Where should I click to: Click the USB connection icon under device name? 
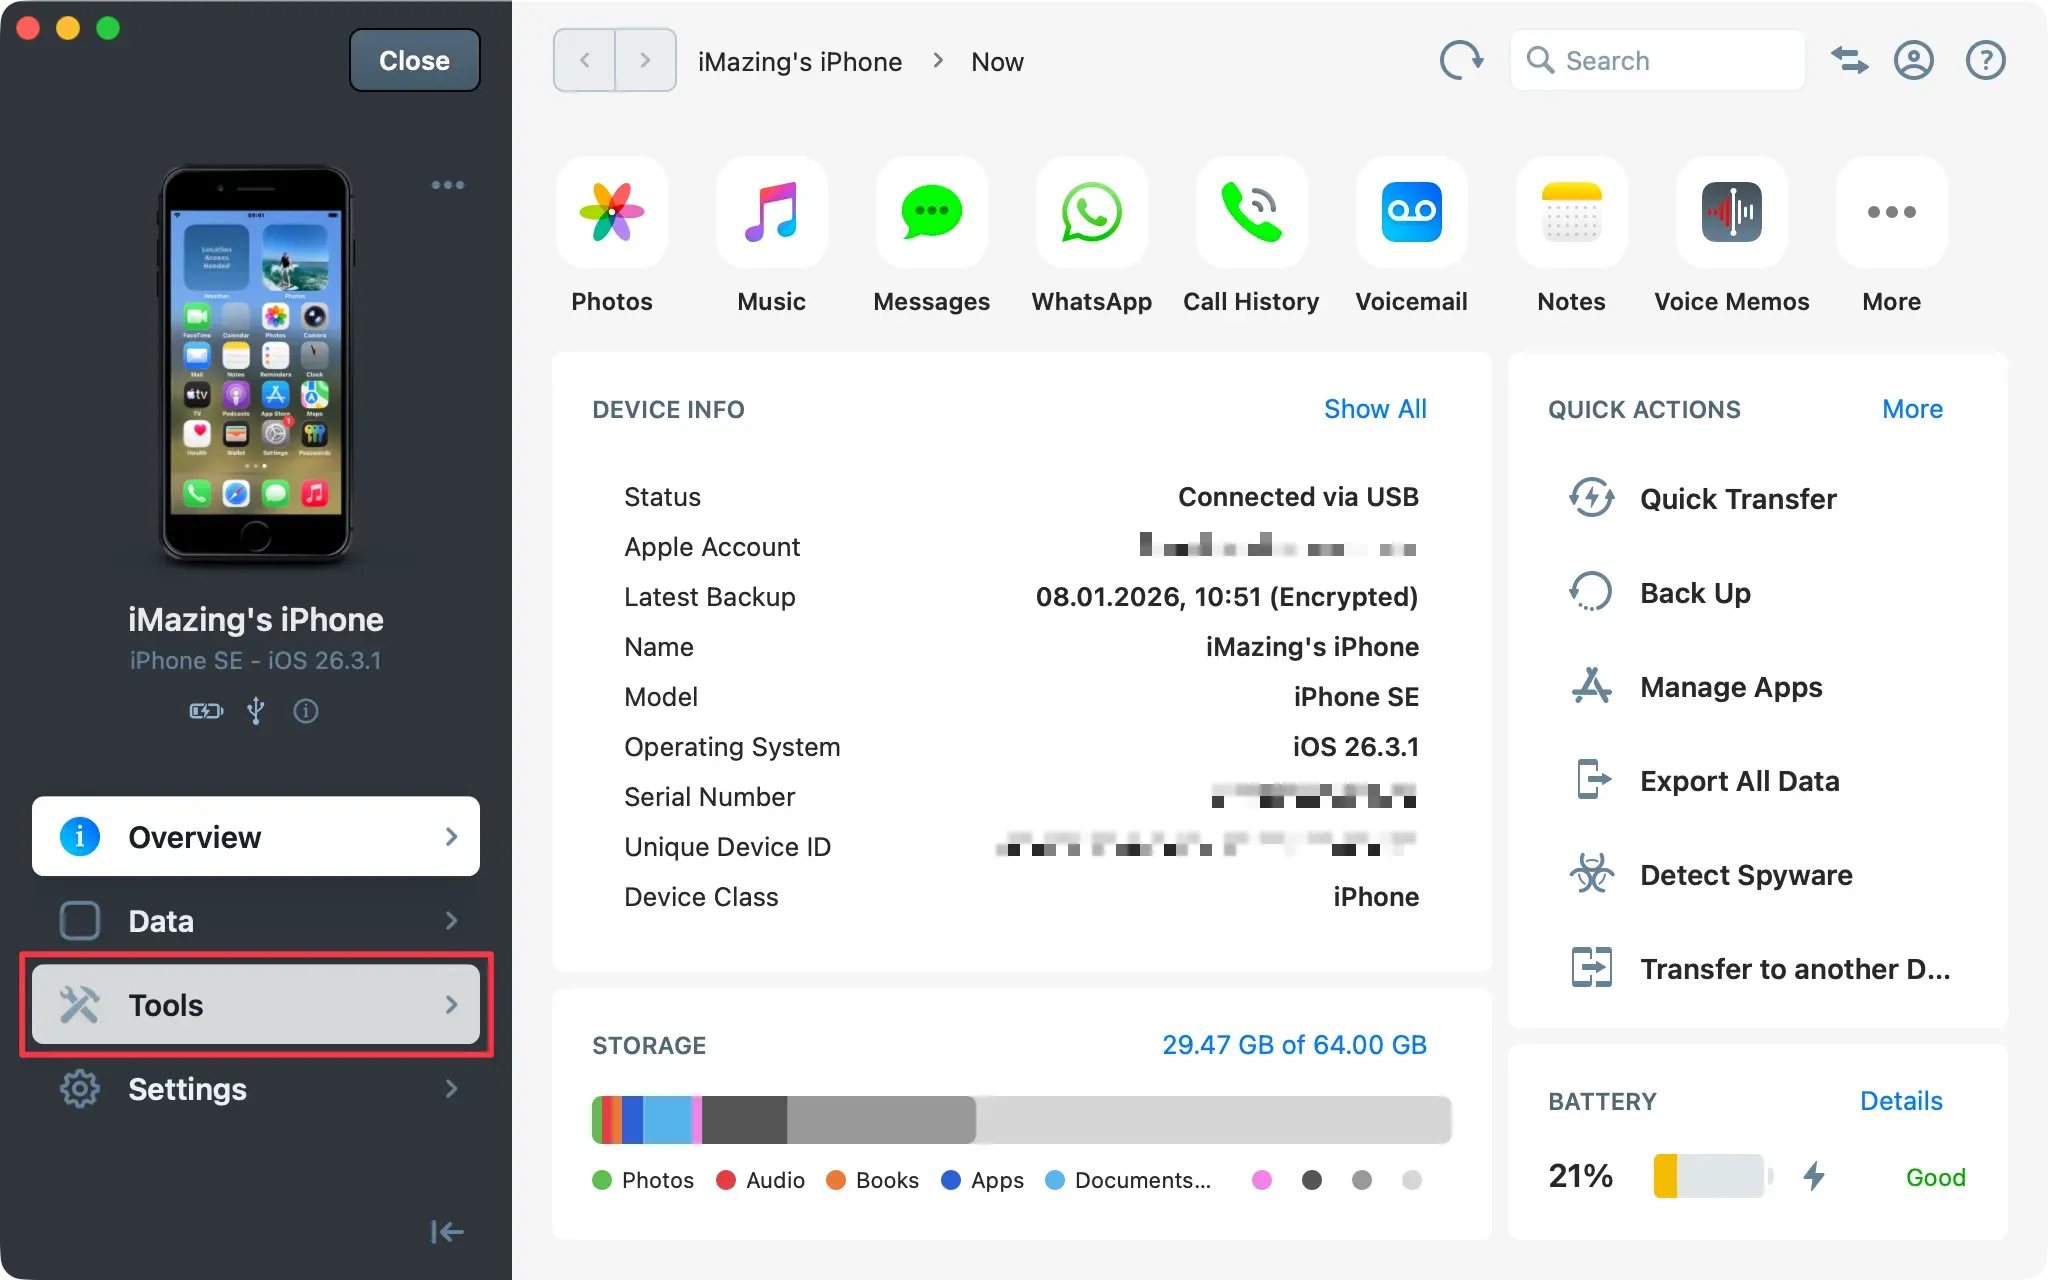[x=256, y=711]
